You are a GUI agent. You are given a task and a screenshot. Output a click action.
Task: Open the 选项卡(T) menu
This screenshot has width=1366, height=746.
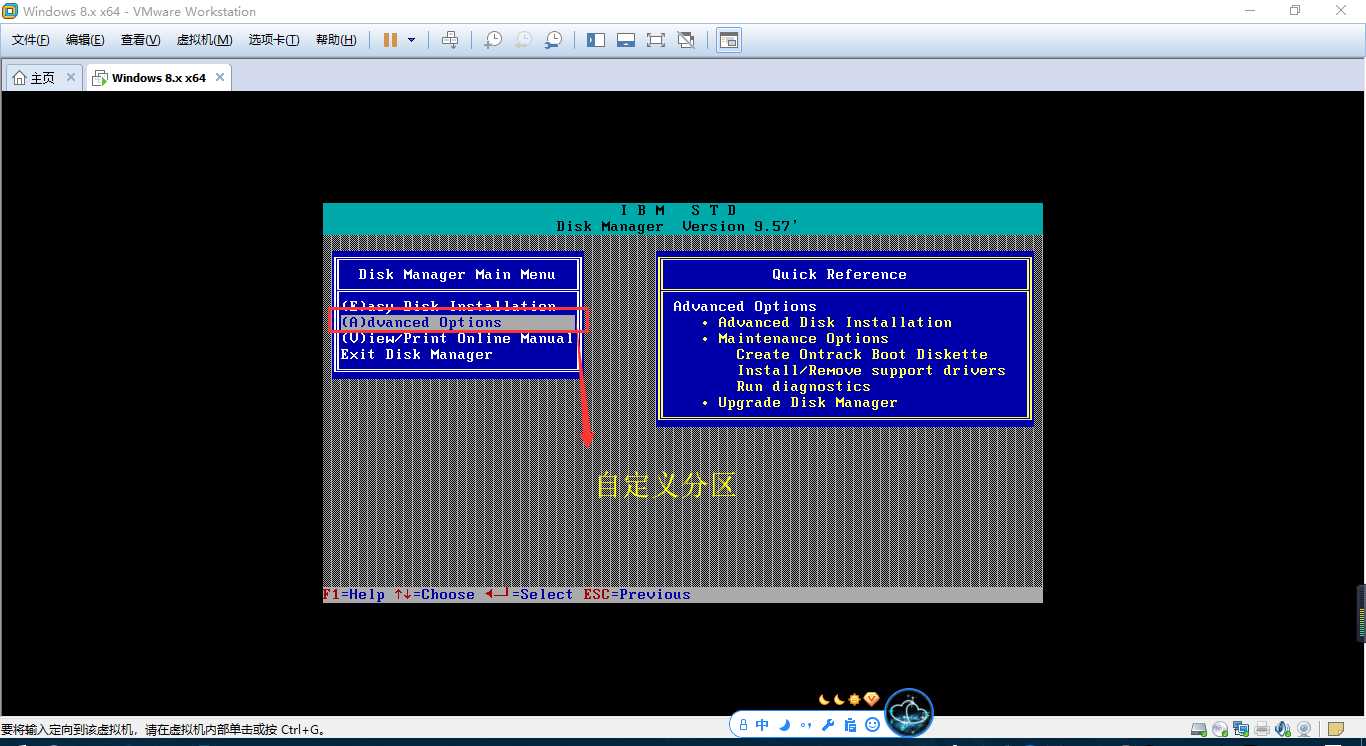coord(274,40)
